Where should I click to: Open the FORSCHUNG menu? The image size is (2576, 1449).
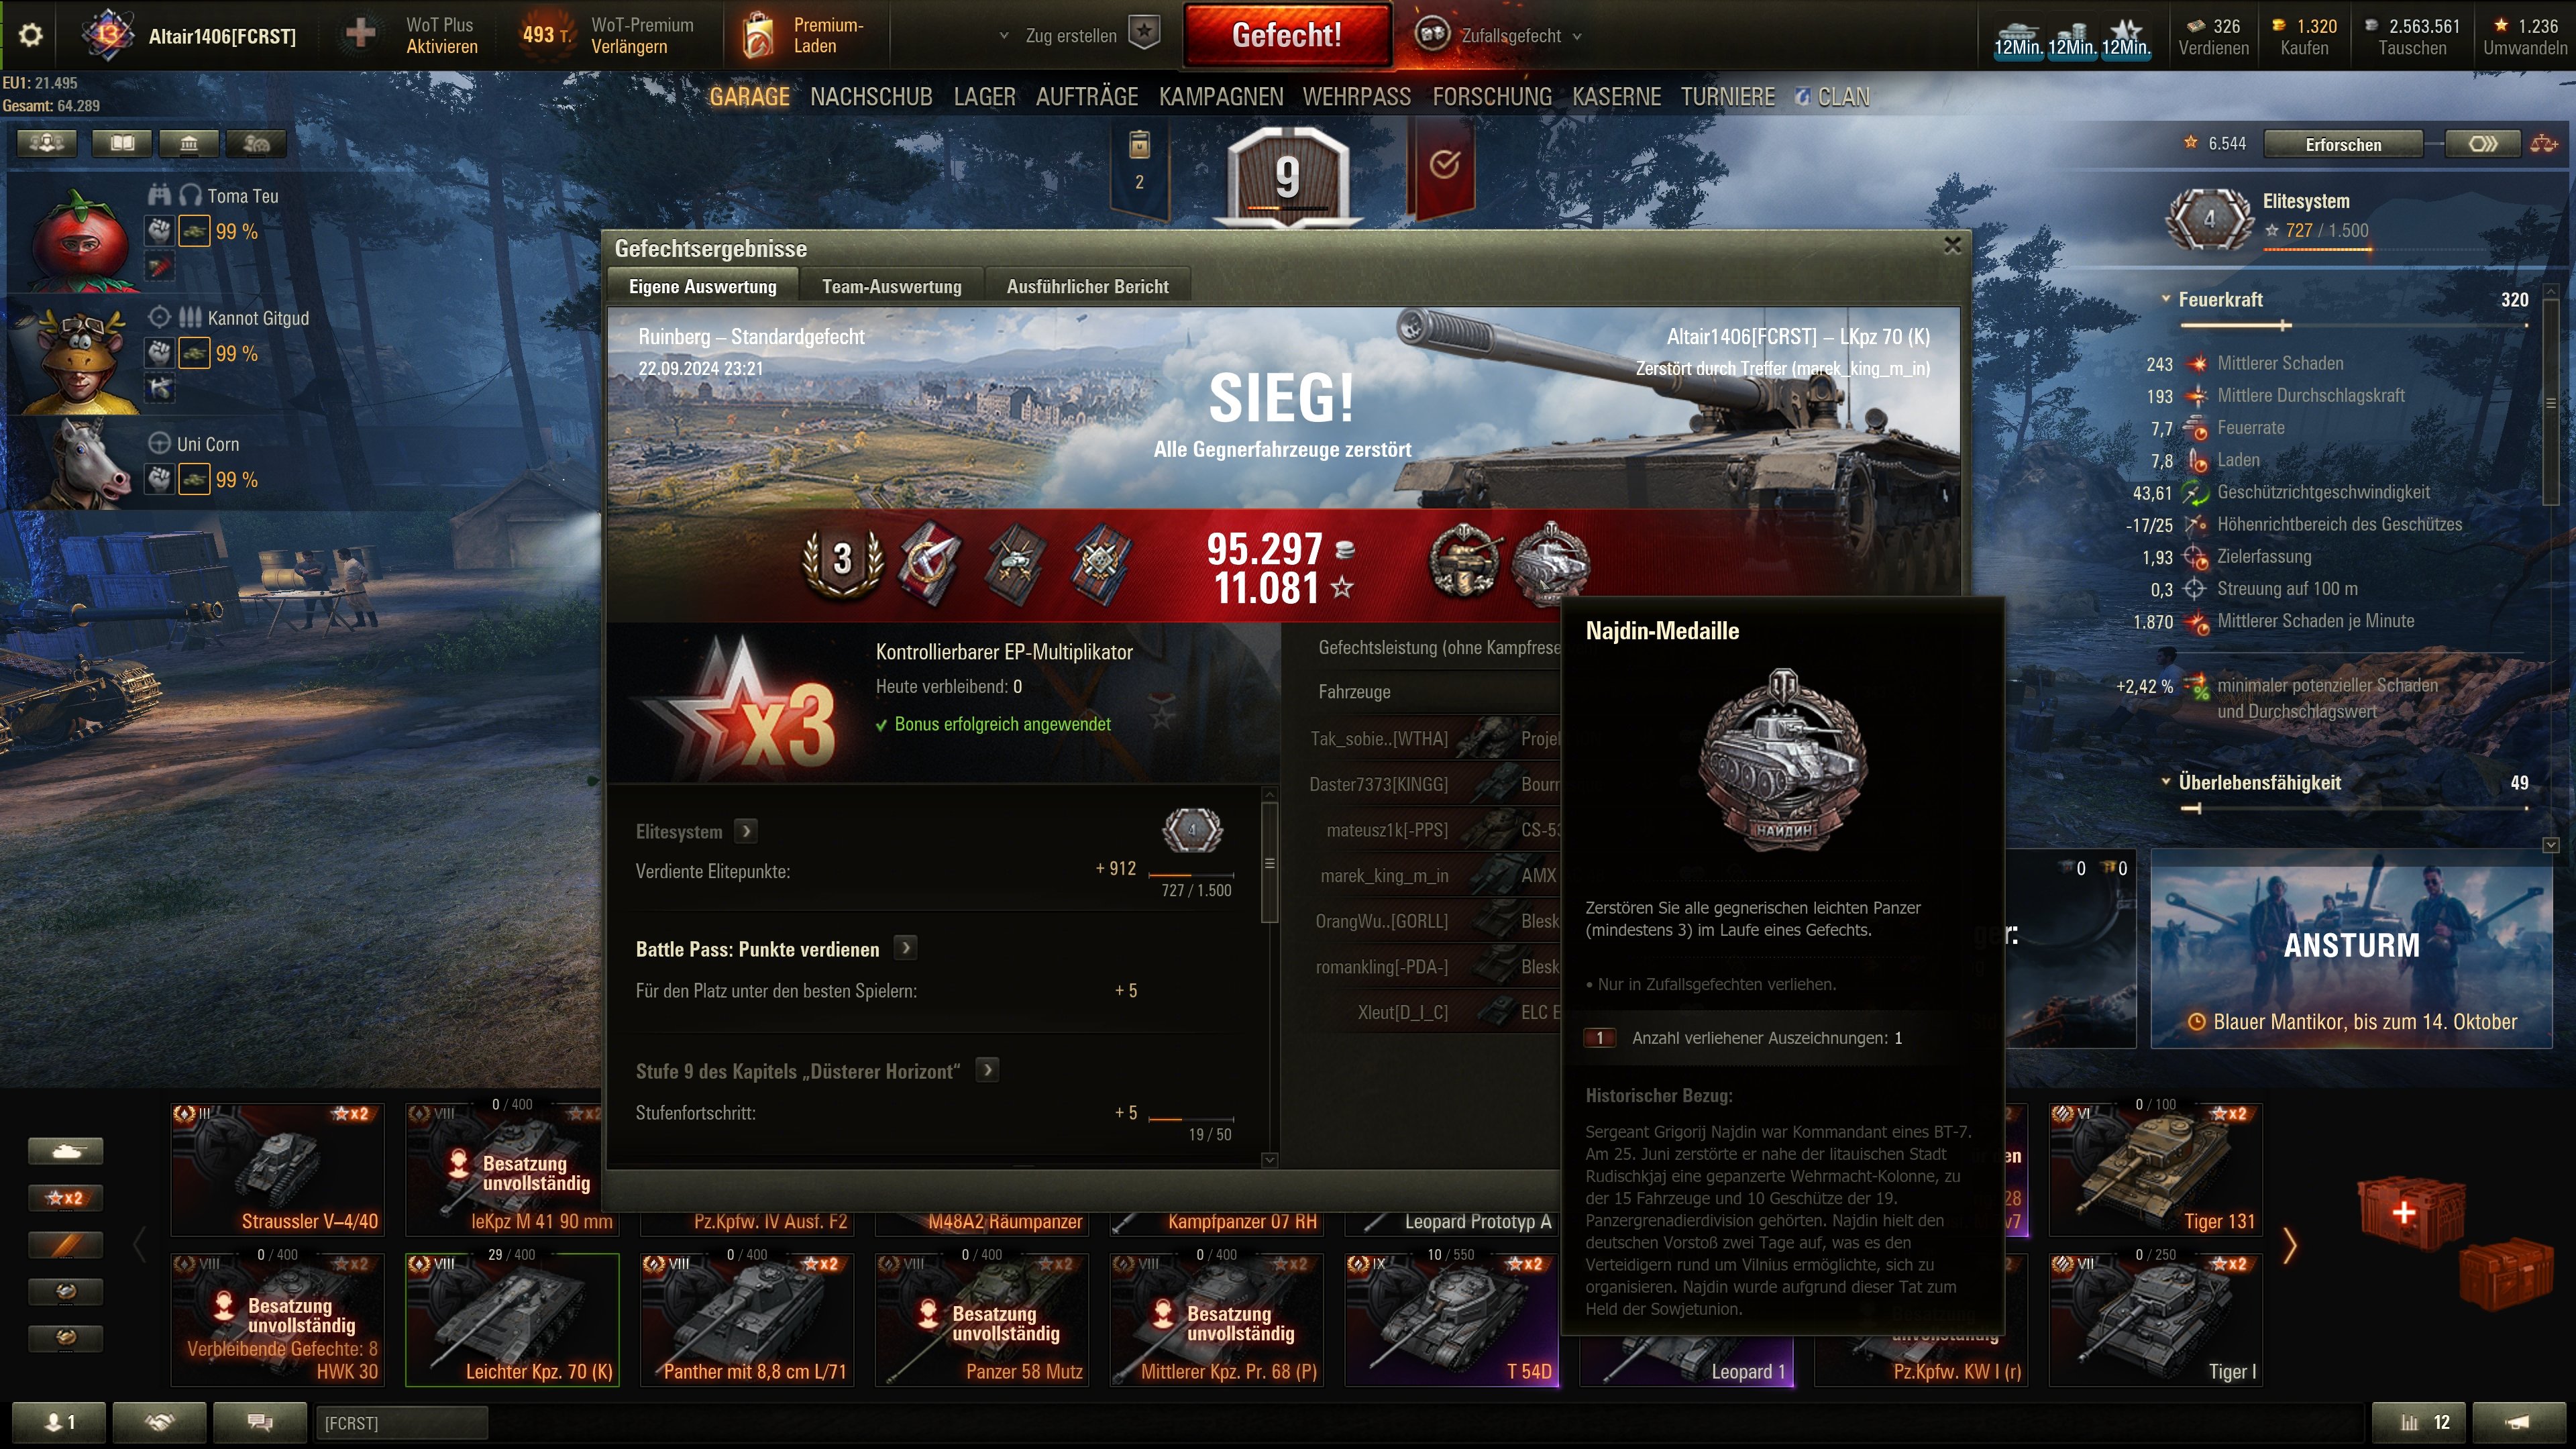tap(1491, 97)
